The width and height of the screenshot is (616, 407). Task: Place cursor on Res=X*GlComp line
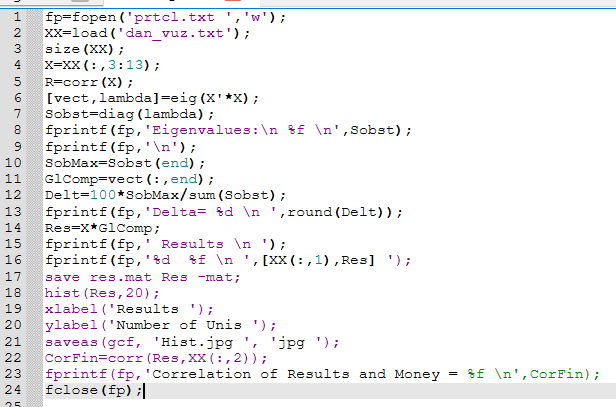click(95, 227)
